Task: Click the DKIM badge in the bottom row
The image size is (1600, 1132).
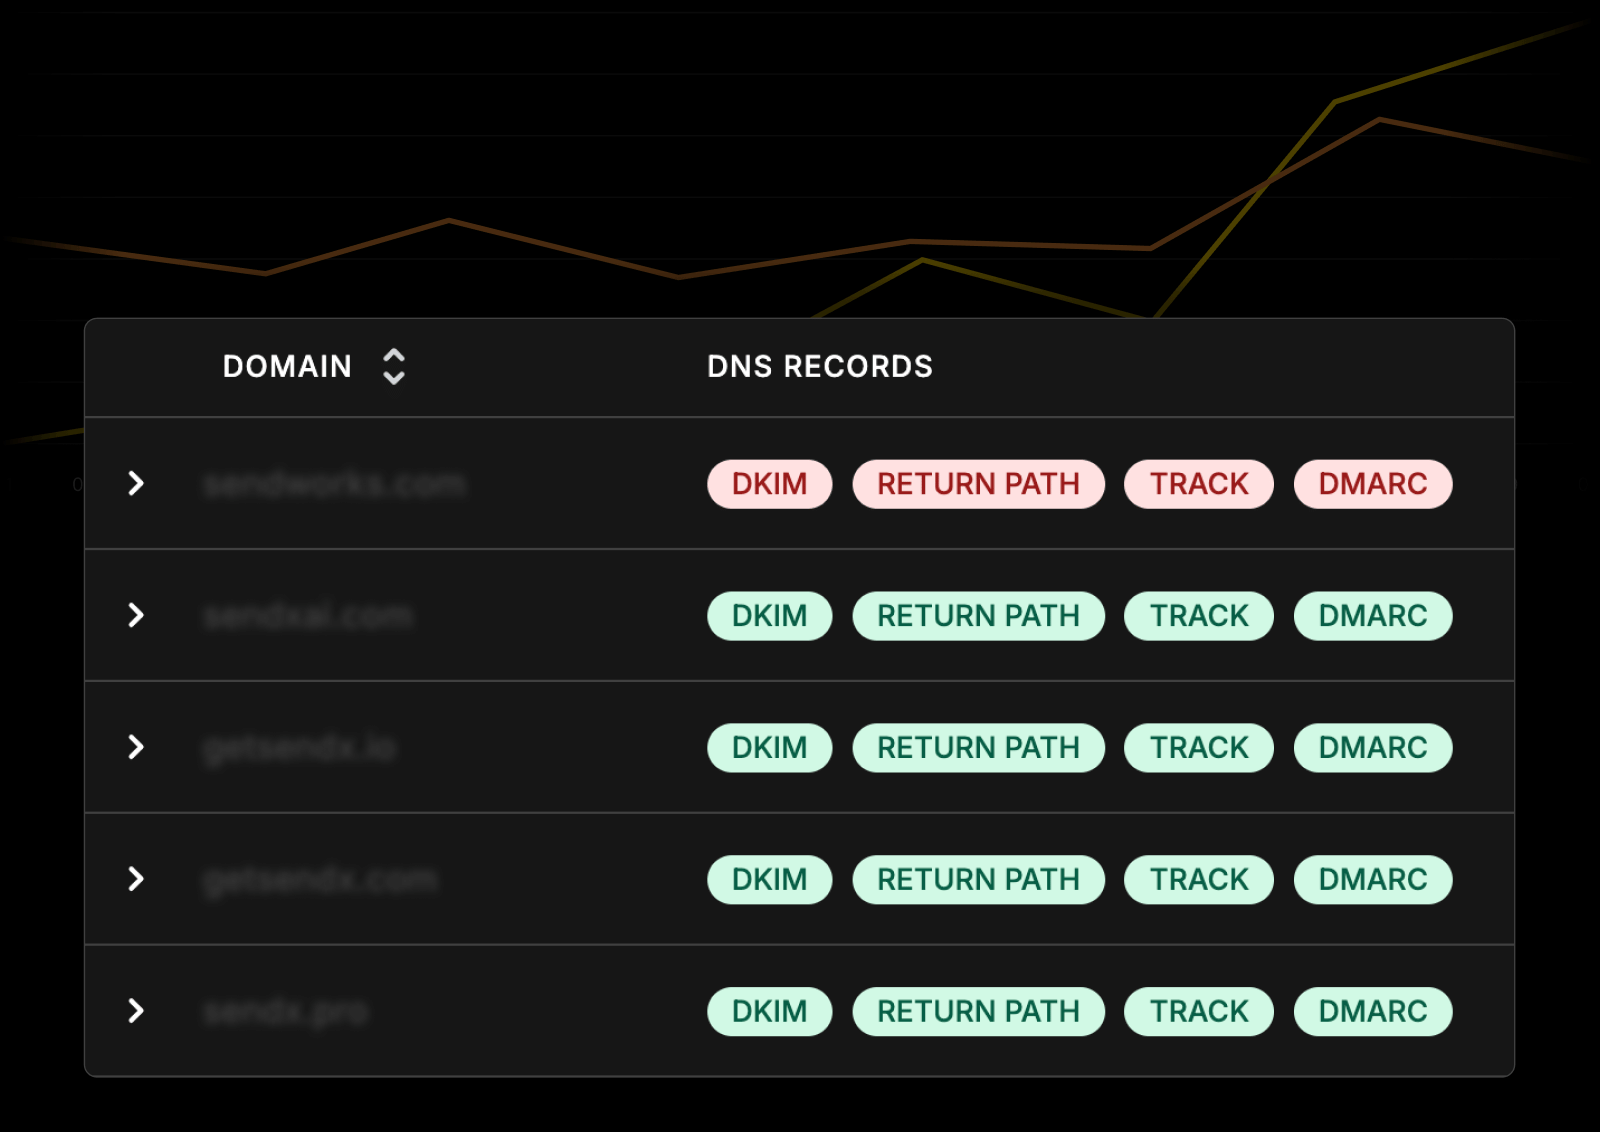Action: click(769, 1012)
